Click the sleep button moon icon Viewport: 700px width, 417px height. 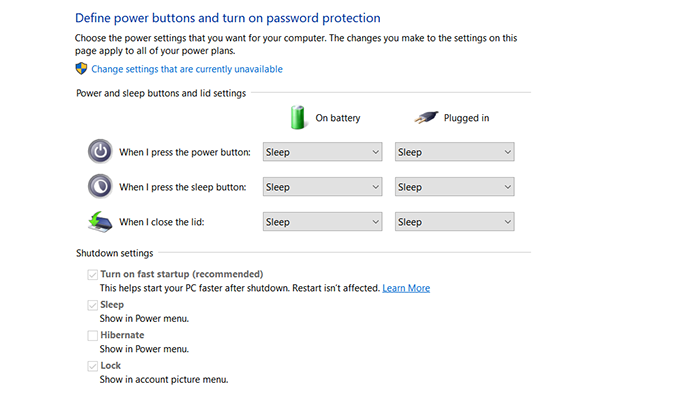click(101, 186)
